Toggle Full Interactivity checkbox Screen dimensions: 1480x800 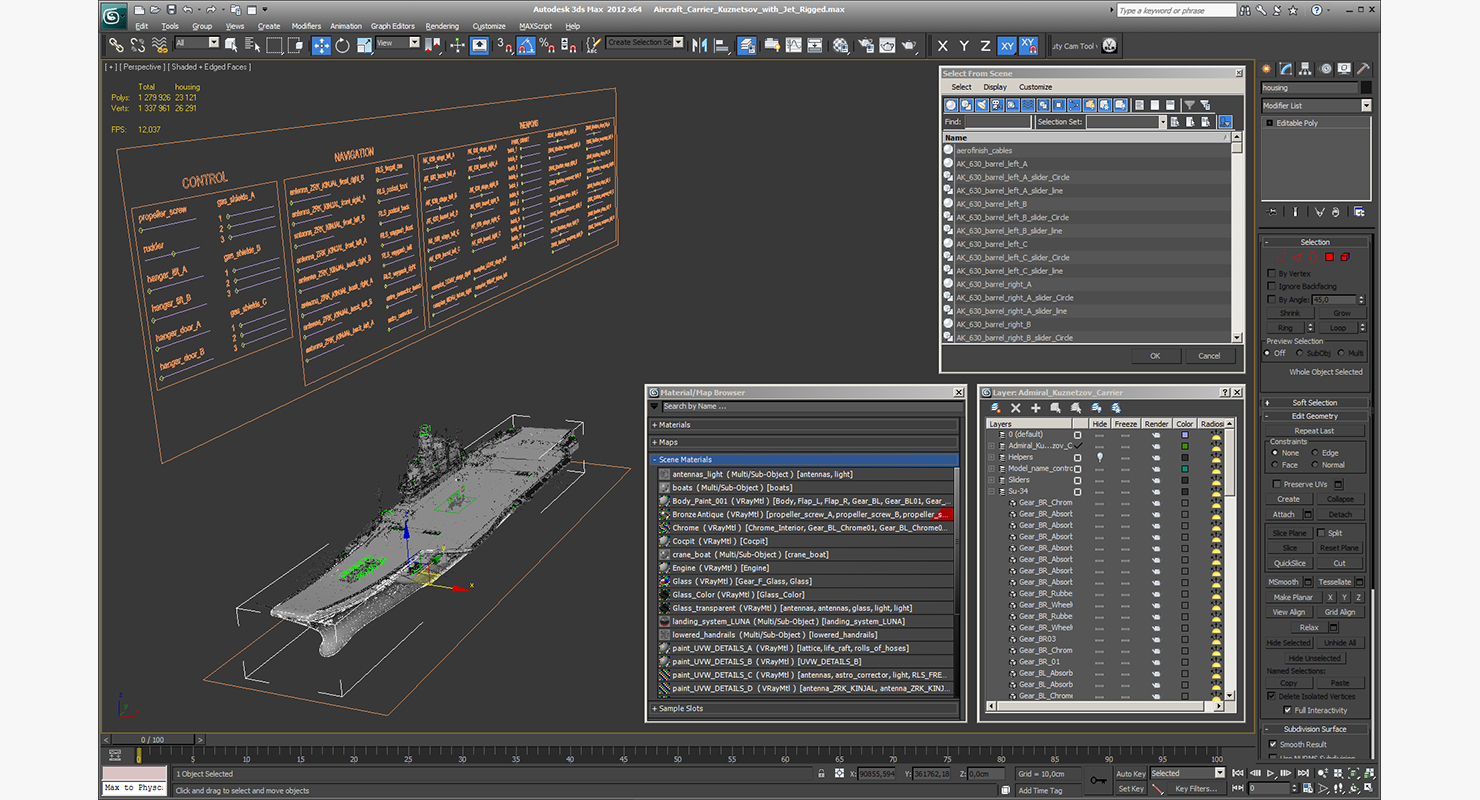tap(1288, 710)
